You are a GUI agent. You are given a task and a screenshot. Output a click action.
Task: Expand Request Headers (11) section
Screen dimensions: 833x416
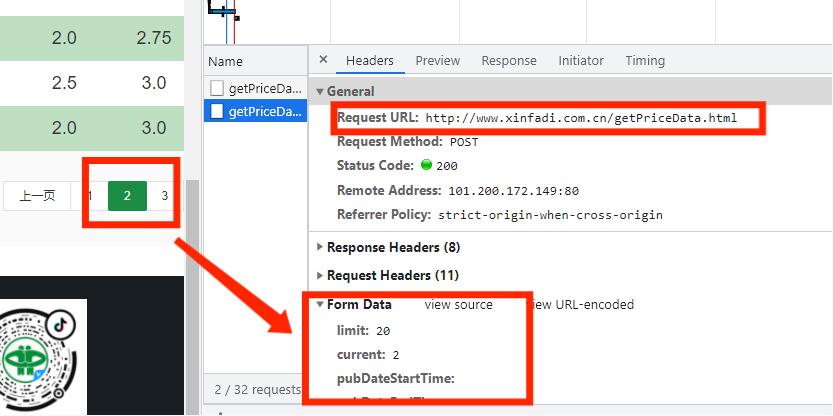coord(388,275)
